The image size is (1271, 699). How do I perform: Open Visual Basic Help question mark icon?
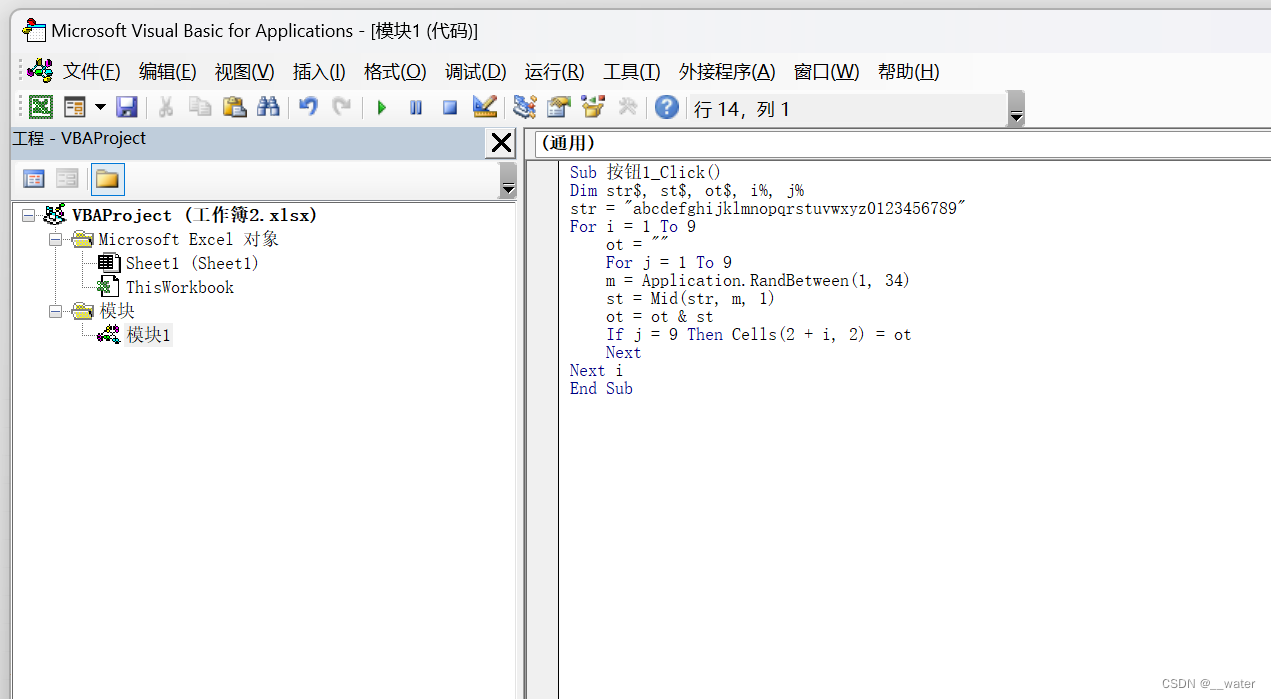coord(667,107)
